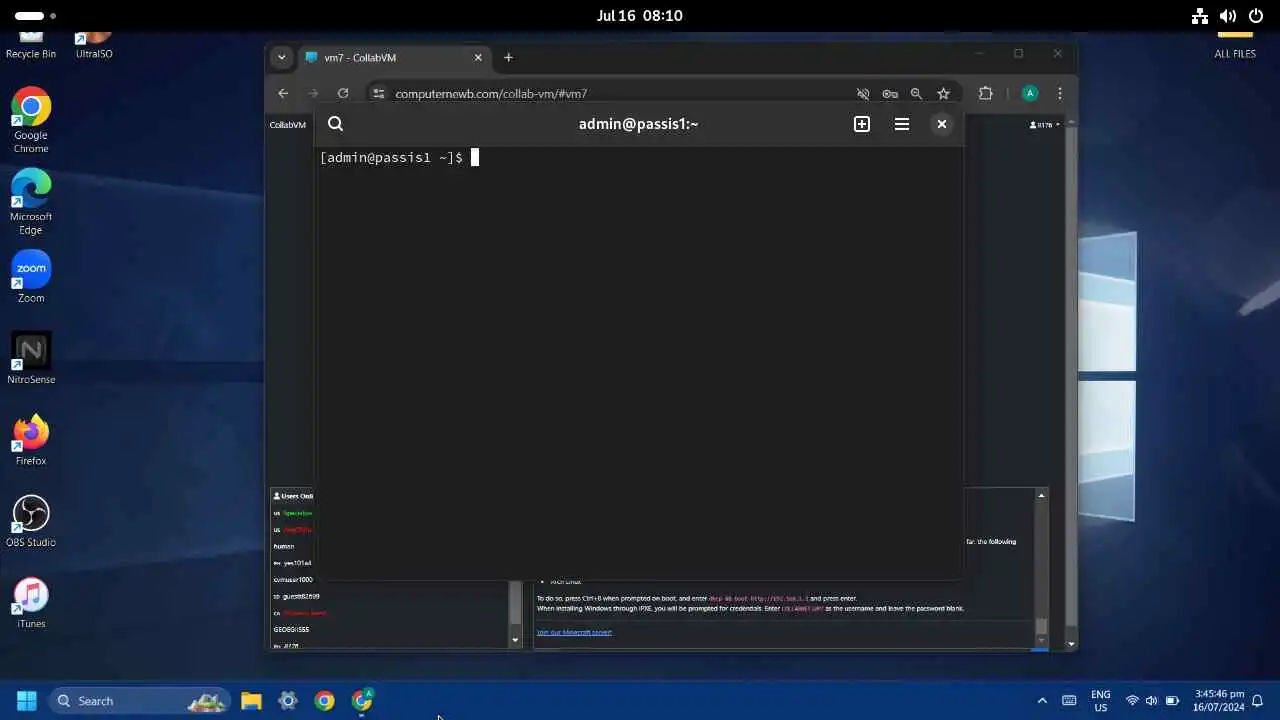Open Chrome from the taskbar
Image resolution: width=1280 pixels, height=720 pixels.
click(324, 701)
